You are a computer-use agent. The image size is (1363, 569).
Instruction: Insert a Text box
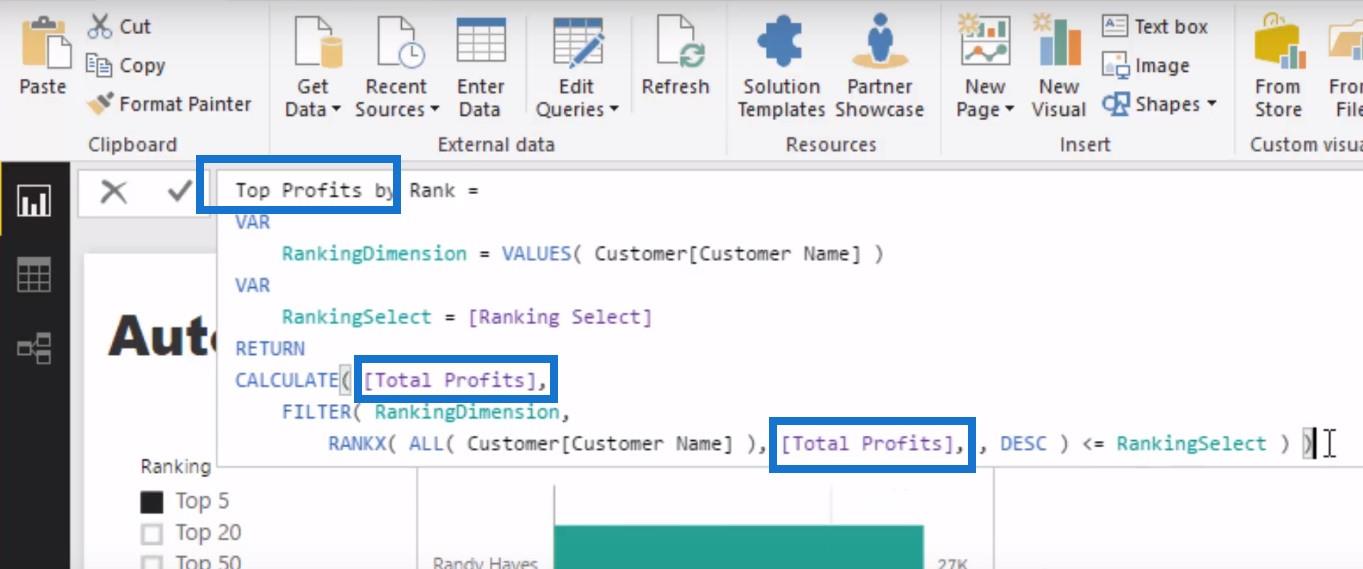click(x=1155, y=27)
